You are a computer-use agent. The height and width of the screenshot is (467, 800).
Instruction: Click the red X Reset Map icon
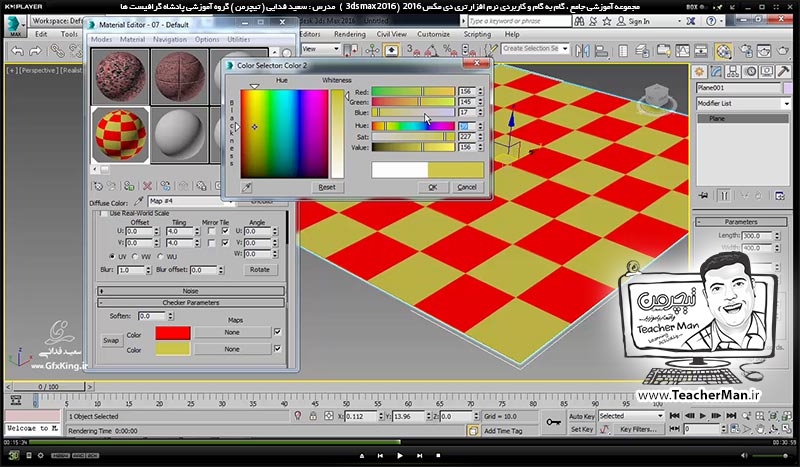(147, 186)
